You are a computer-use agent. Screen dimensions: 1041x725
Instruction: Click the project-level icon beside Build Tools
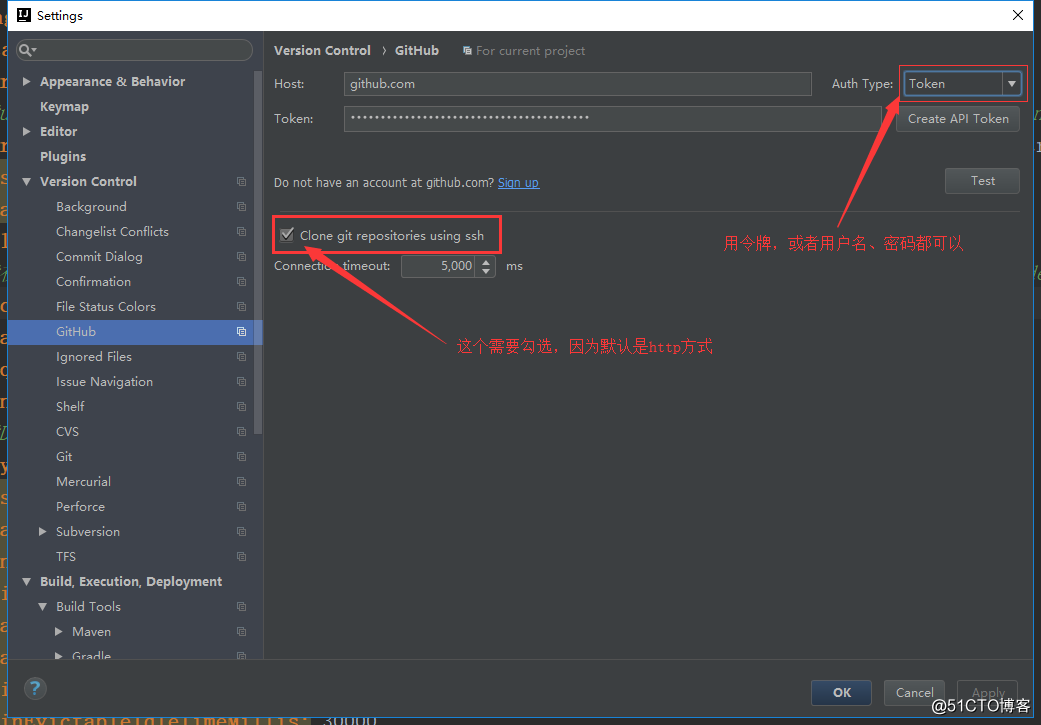click(242, 607)
